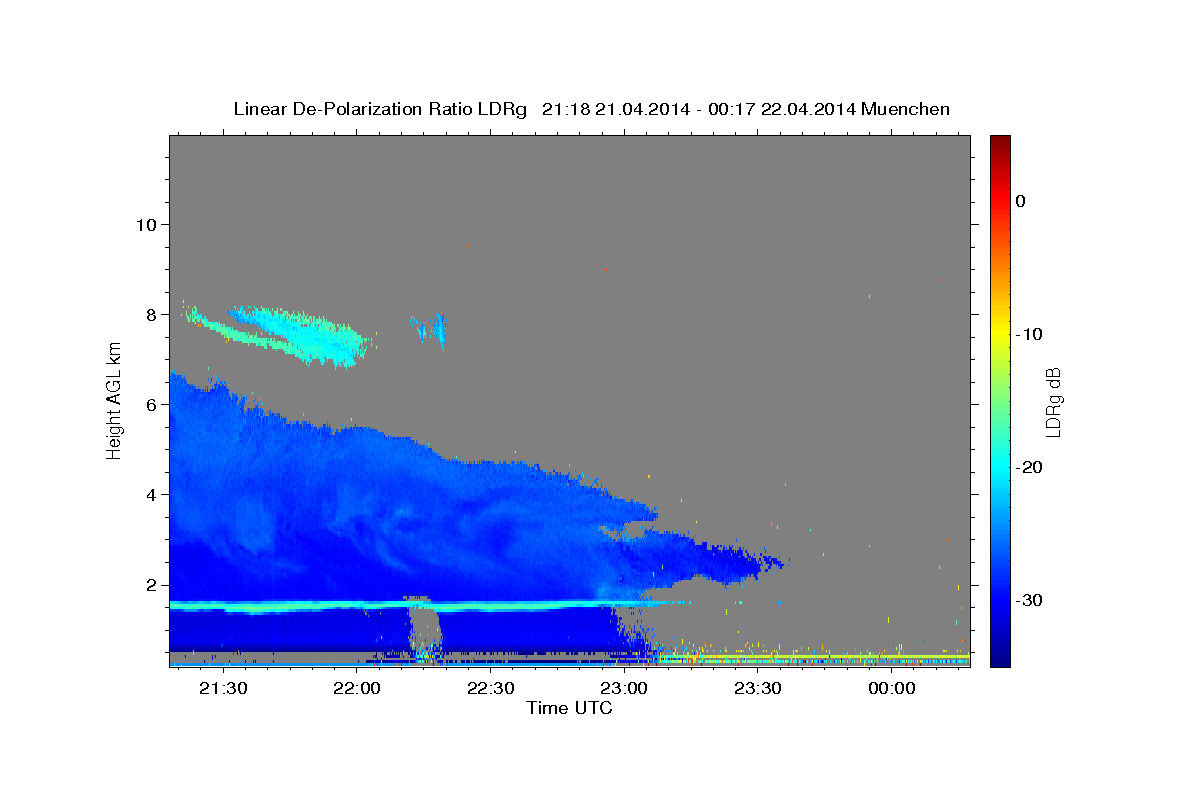Screen dimensions: 1200x800
Task: Click the 'Height AGL km' axis label
Action: (114, 401)
